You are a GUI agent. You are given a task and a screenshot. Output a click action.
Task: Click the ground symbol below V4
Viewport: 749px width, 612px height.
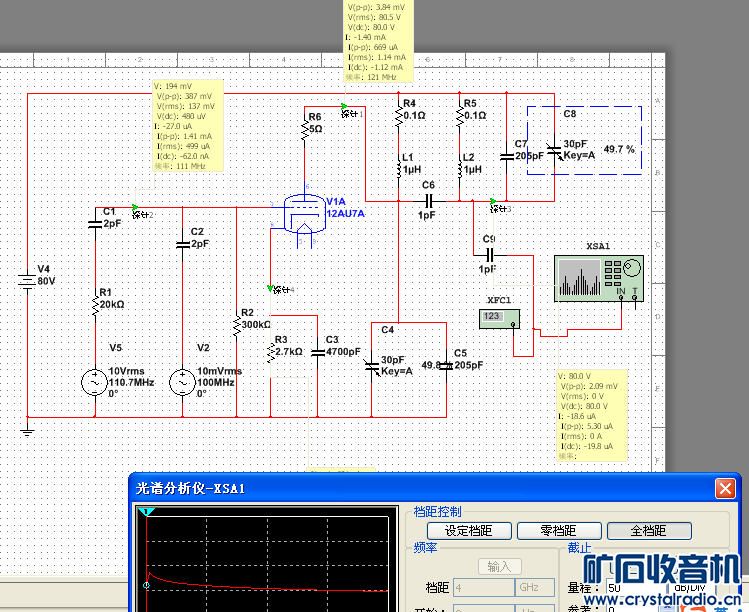[x=27, y=430]
